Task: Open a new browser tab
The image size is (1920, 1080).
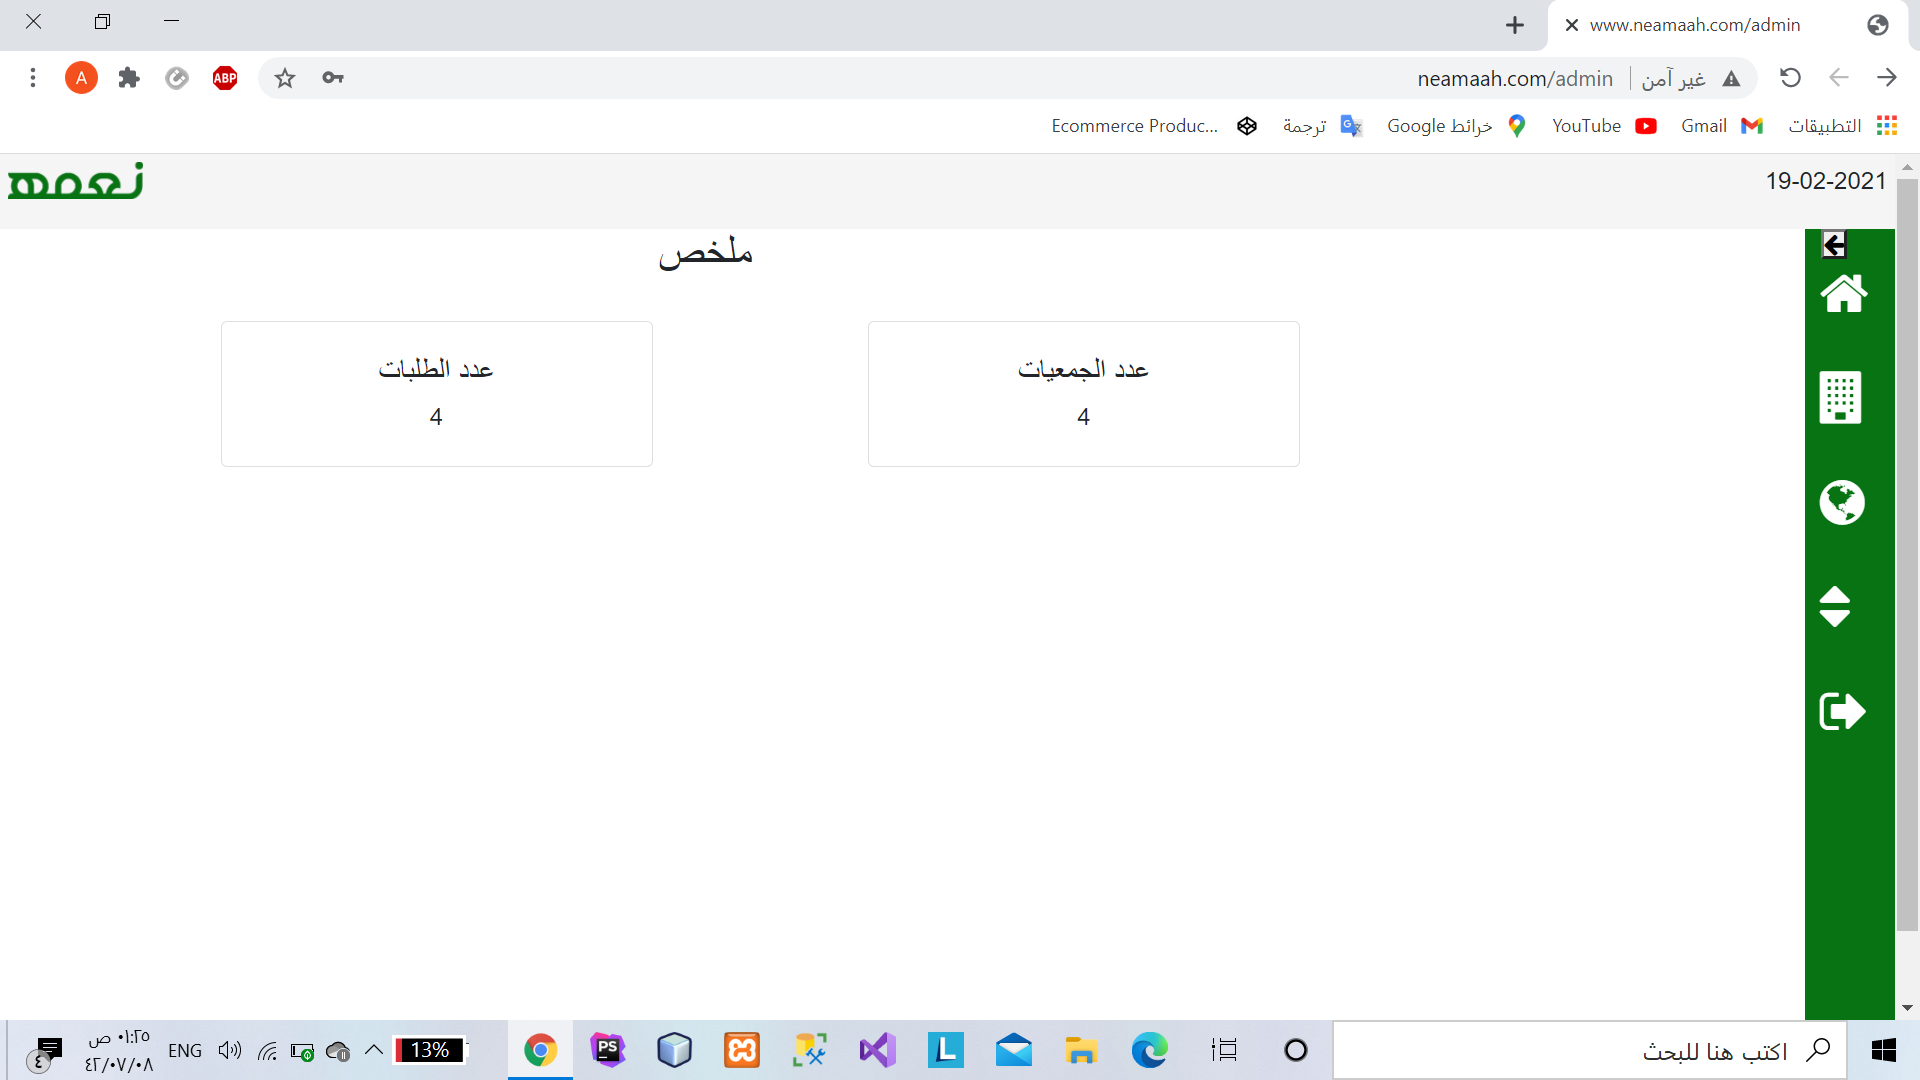Action: tap(1515, 25)
